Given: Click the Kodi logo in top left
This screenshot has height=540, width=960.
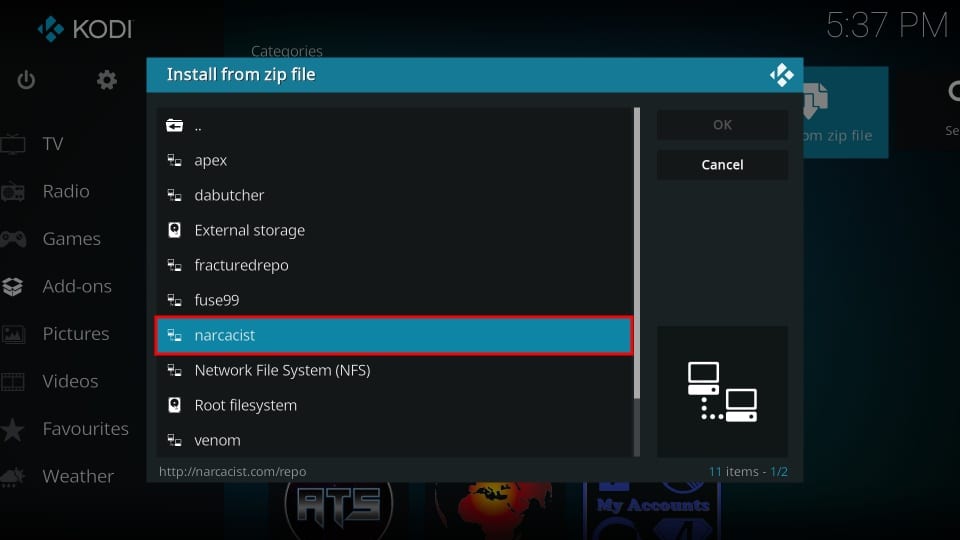Looking at the screenshot, I should pos(84,29).
